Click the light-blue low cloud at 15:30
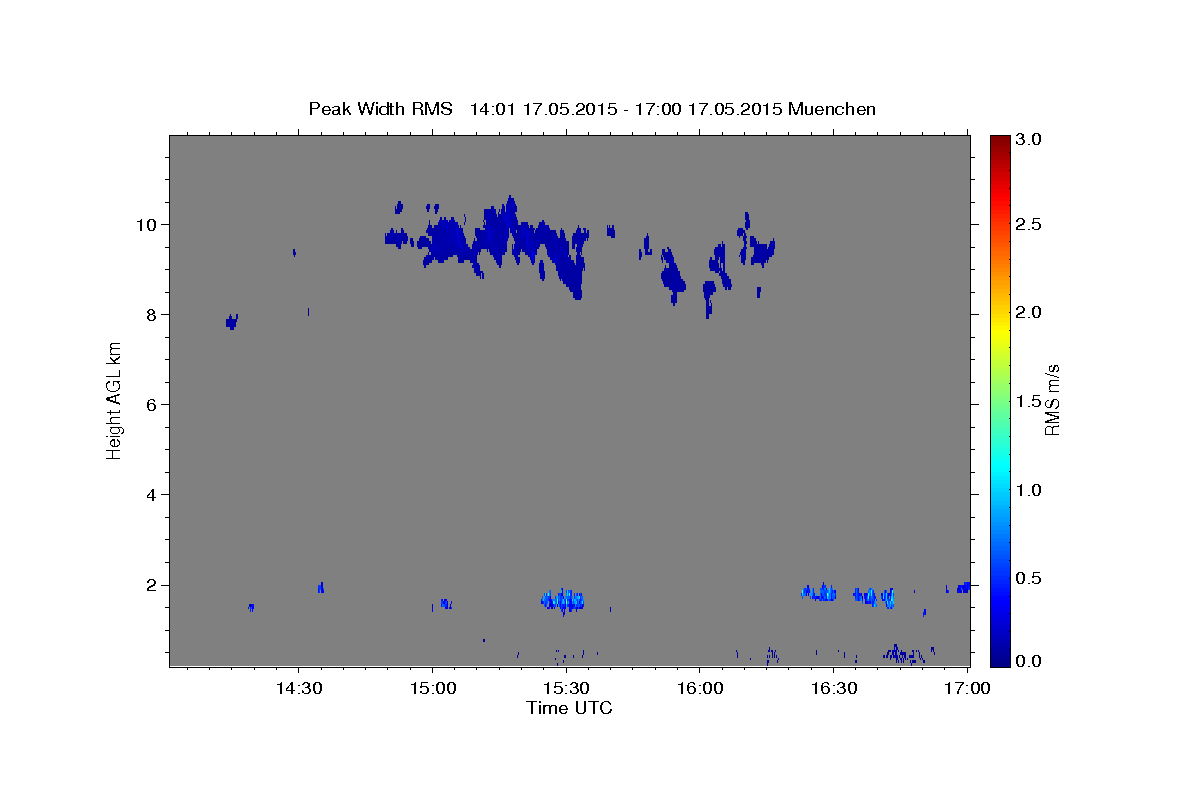 [x=562, y=600]
